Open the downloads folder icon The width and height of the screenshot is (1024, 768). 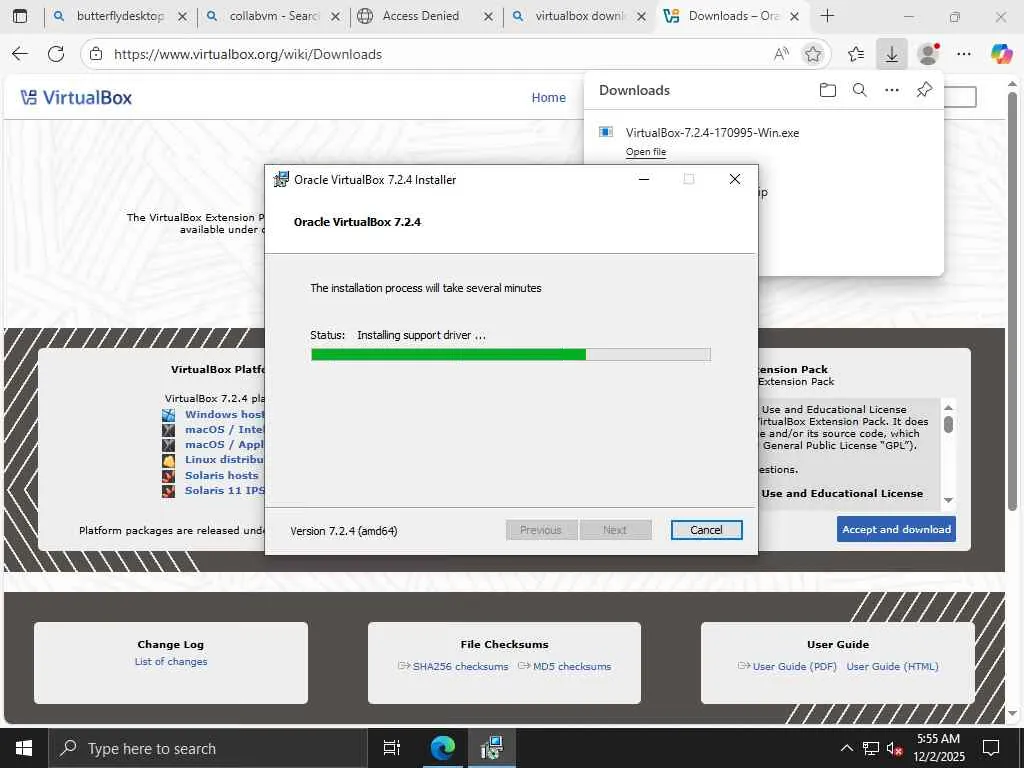click(x=827, y=90)
